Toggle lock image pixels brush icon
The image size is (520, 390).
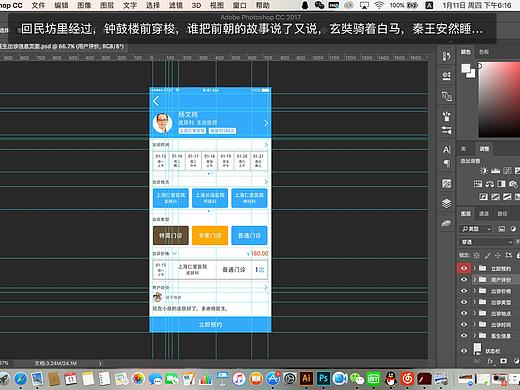tap(487, 255)
